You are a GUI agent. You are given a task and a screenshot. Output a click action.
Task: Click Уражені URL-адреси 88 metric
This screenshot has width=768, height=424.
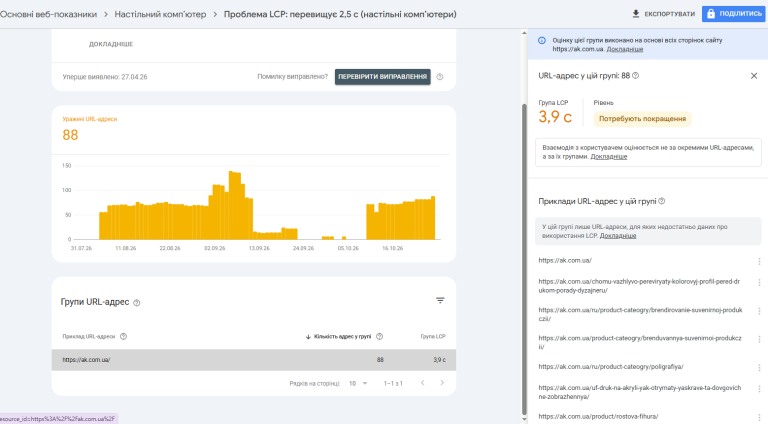point(90,129)
